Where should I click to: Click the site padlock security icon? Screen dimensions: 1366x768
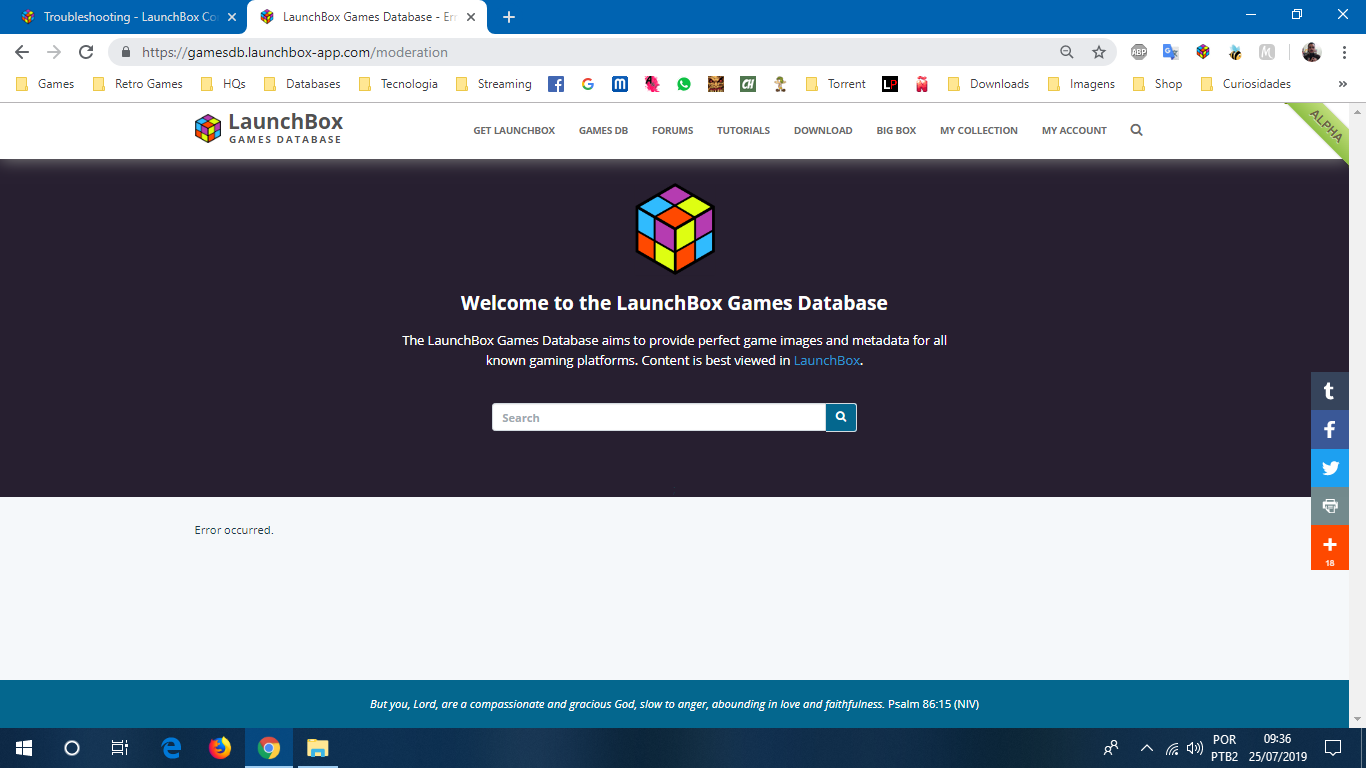click(x=126, y=52)
